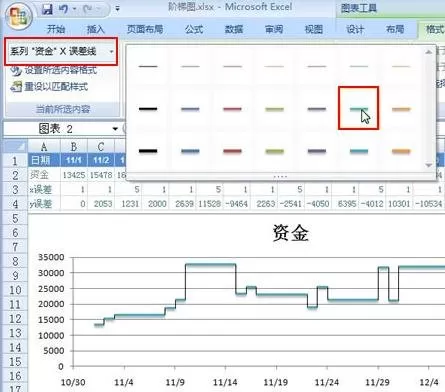The image size is (445, 392).
Task: Apply medium olive green line shape style
Action: tap(275, 109)
